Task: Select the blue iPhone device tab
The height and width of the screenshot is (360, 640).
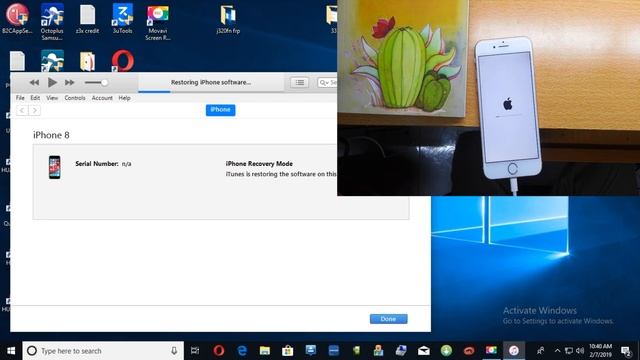Action: [x=220, y=110]
